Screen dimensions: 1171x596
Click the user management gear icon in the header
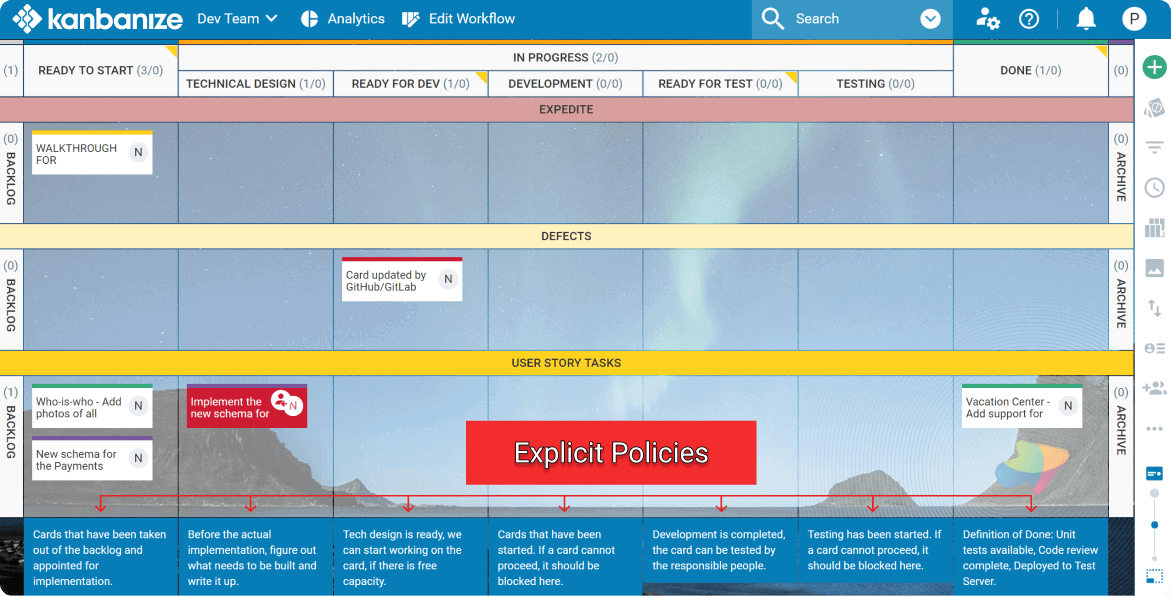click(x=987, y=18)
